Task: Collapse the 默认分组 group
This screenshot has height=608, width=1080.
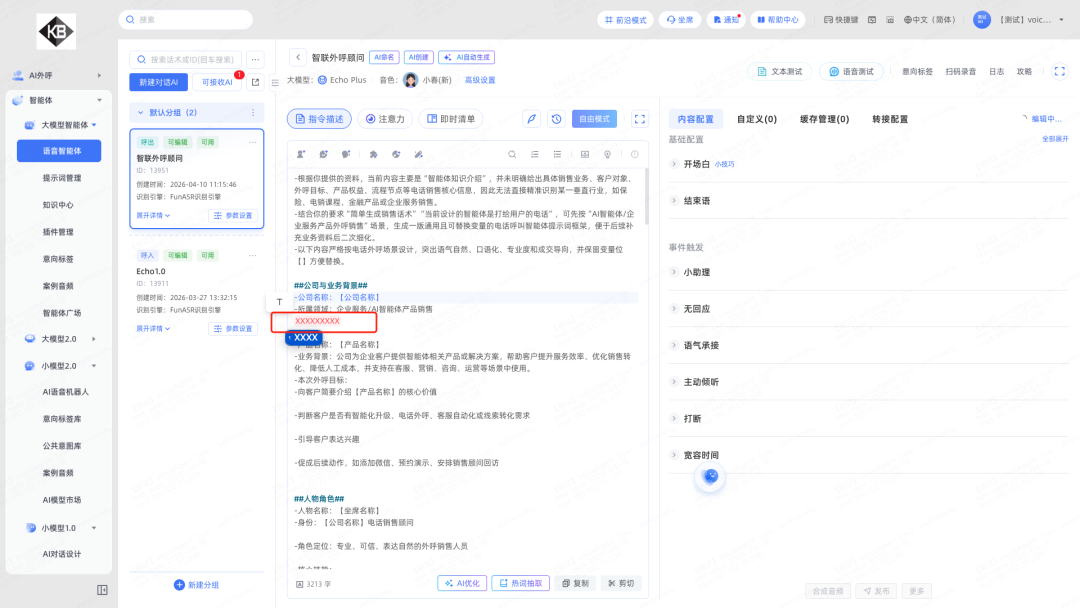Action: 139,113
